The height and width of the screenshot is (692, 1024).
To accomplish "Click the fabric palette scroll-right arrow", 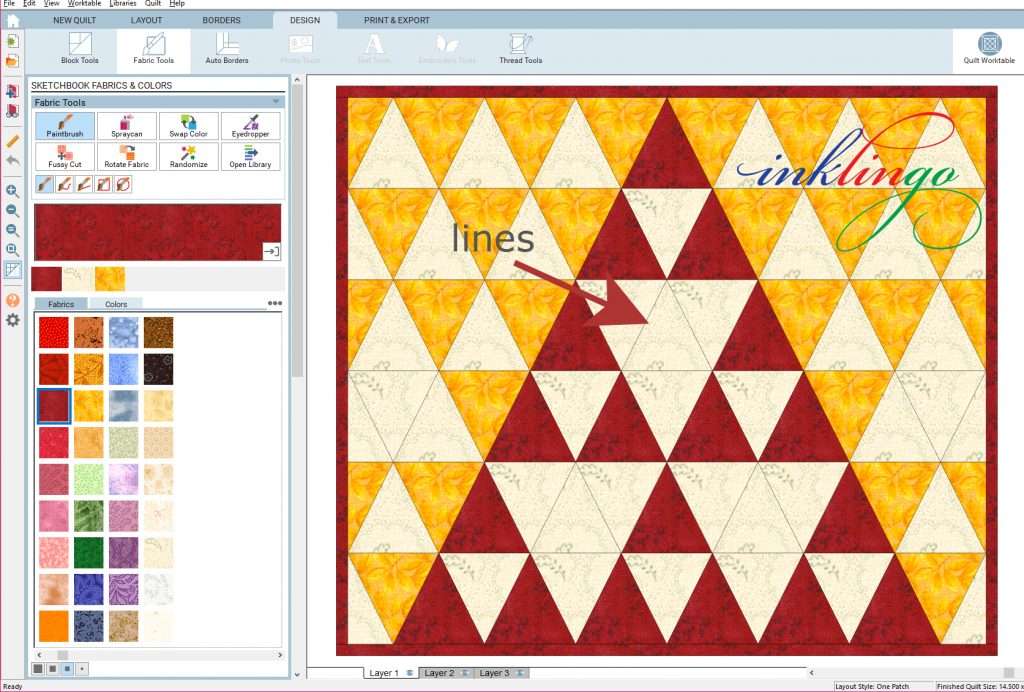I will click(x=280, y=655).
